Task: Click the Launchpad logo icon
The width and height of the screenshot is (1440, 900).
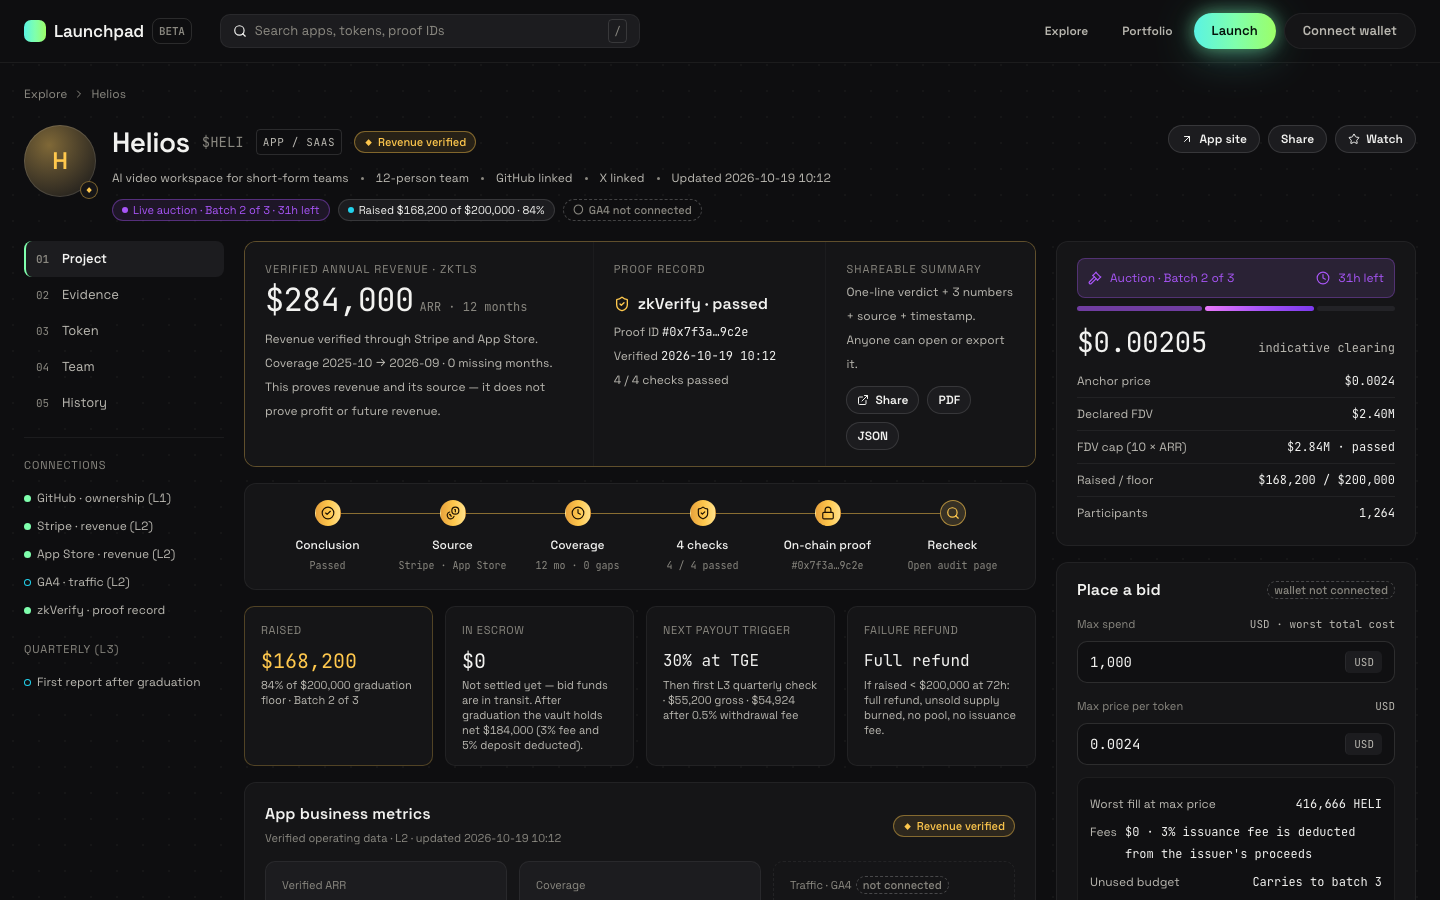Action: coord(35,31)
